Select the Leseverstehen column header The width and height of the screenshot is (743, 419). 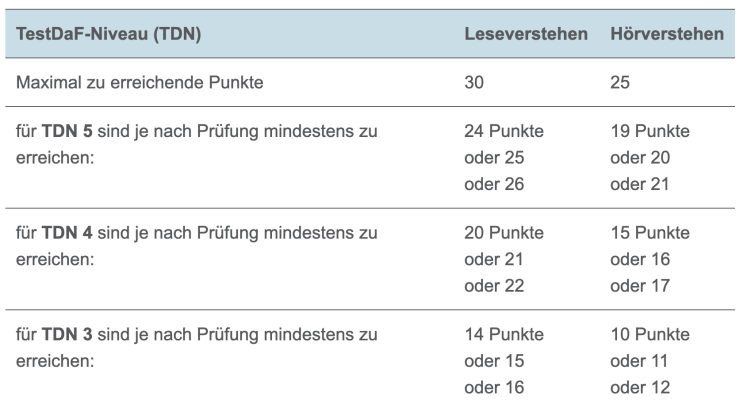point(525,34)
